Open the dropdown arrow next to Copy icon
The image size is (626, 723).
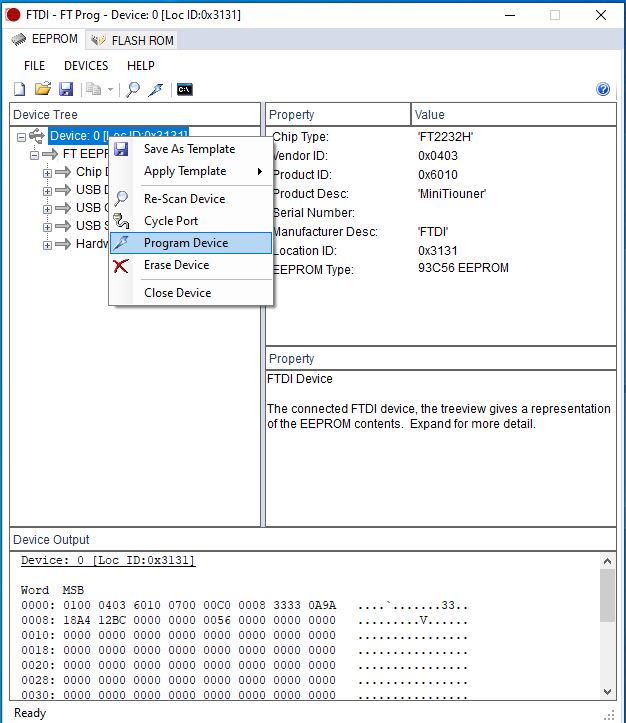click(110, 89)
